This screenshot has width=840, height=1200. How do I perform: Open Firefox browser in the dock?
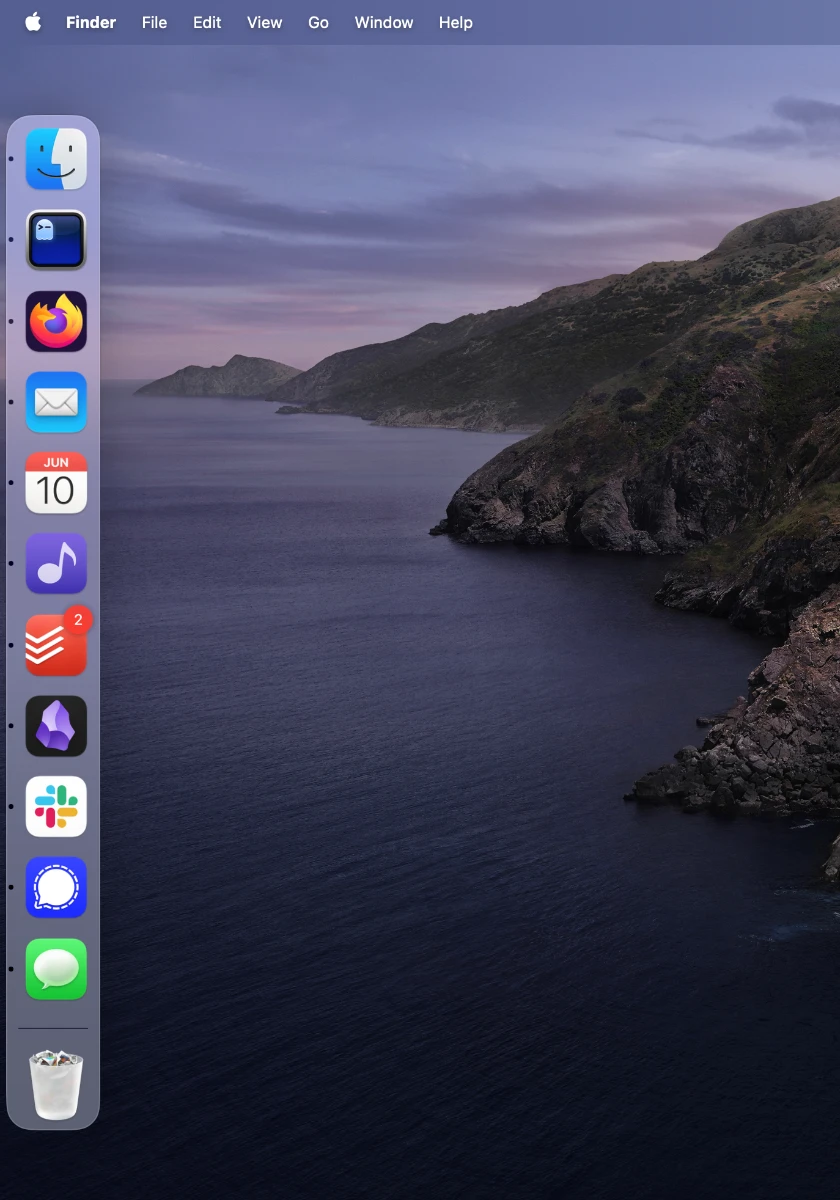[x=56, y=321]
